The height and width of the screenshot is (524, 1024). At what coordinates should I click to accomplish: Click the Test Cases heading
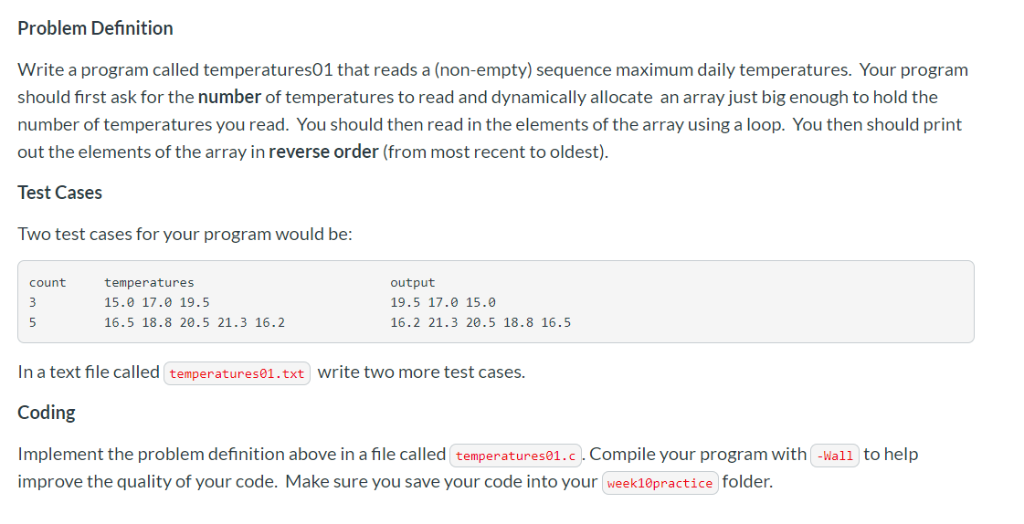tap(60, 193)
